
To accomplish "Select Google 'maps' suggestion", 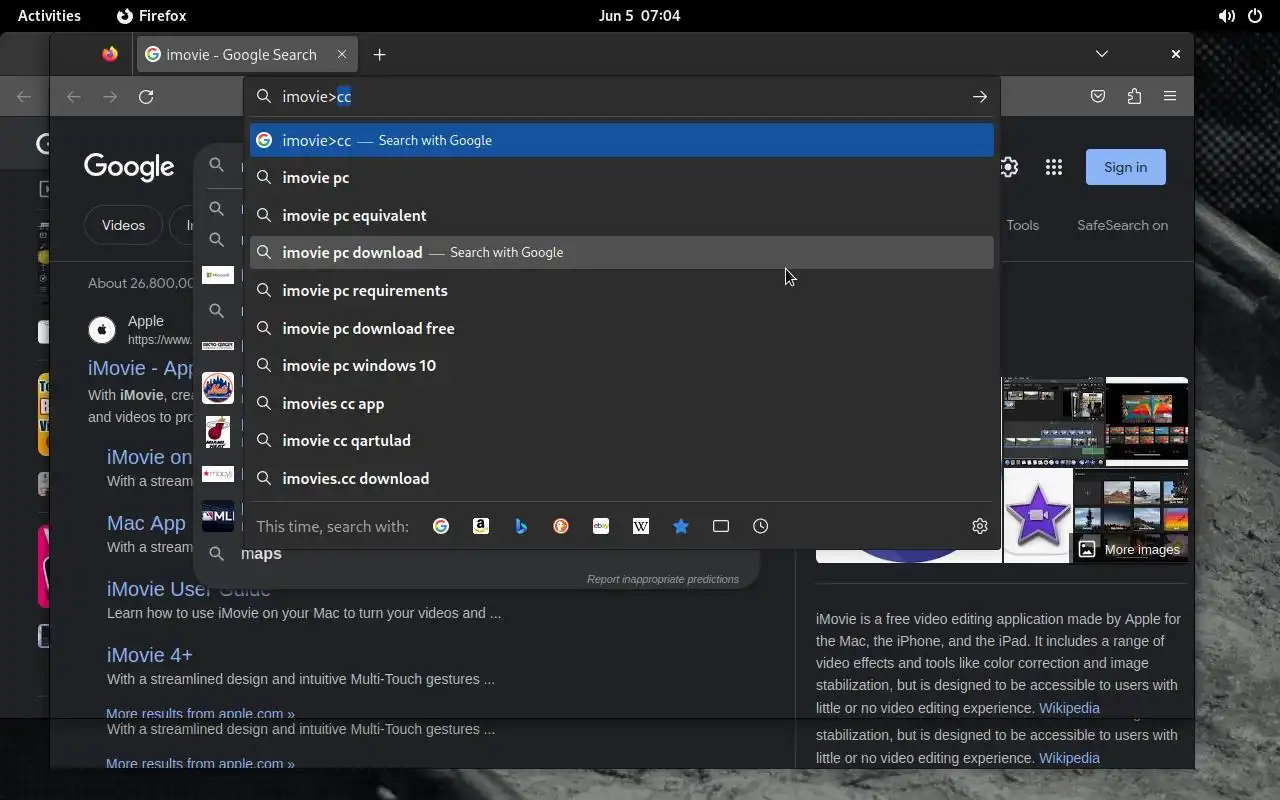I will 261,553.
